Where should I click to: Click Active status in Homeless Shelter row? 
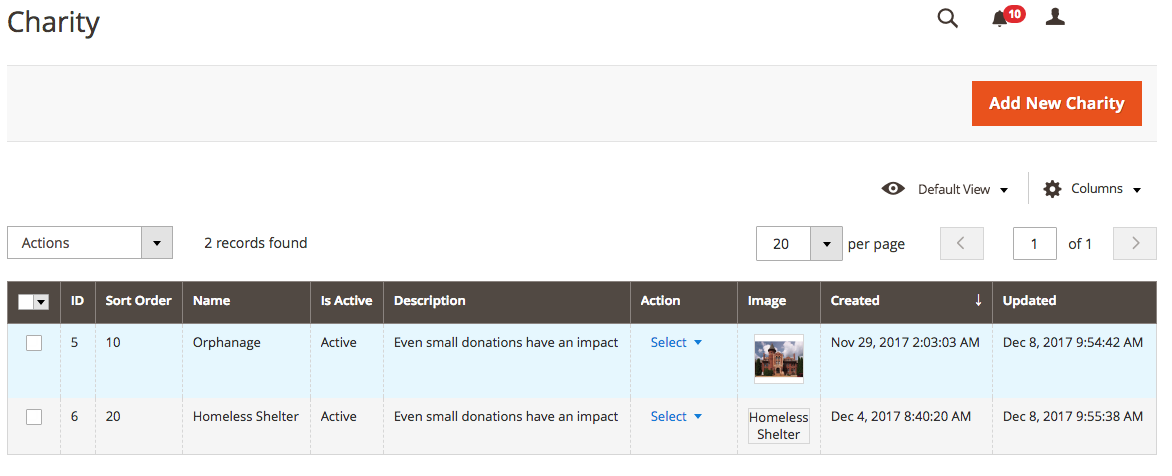pos(339,416)
